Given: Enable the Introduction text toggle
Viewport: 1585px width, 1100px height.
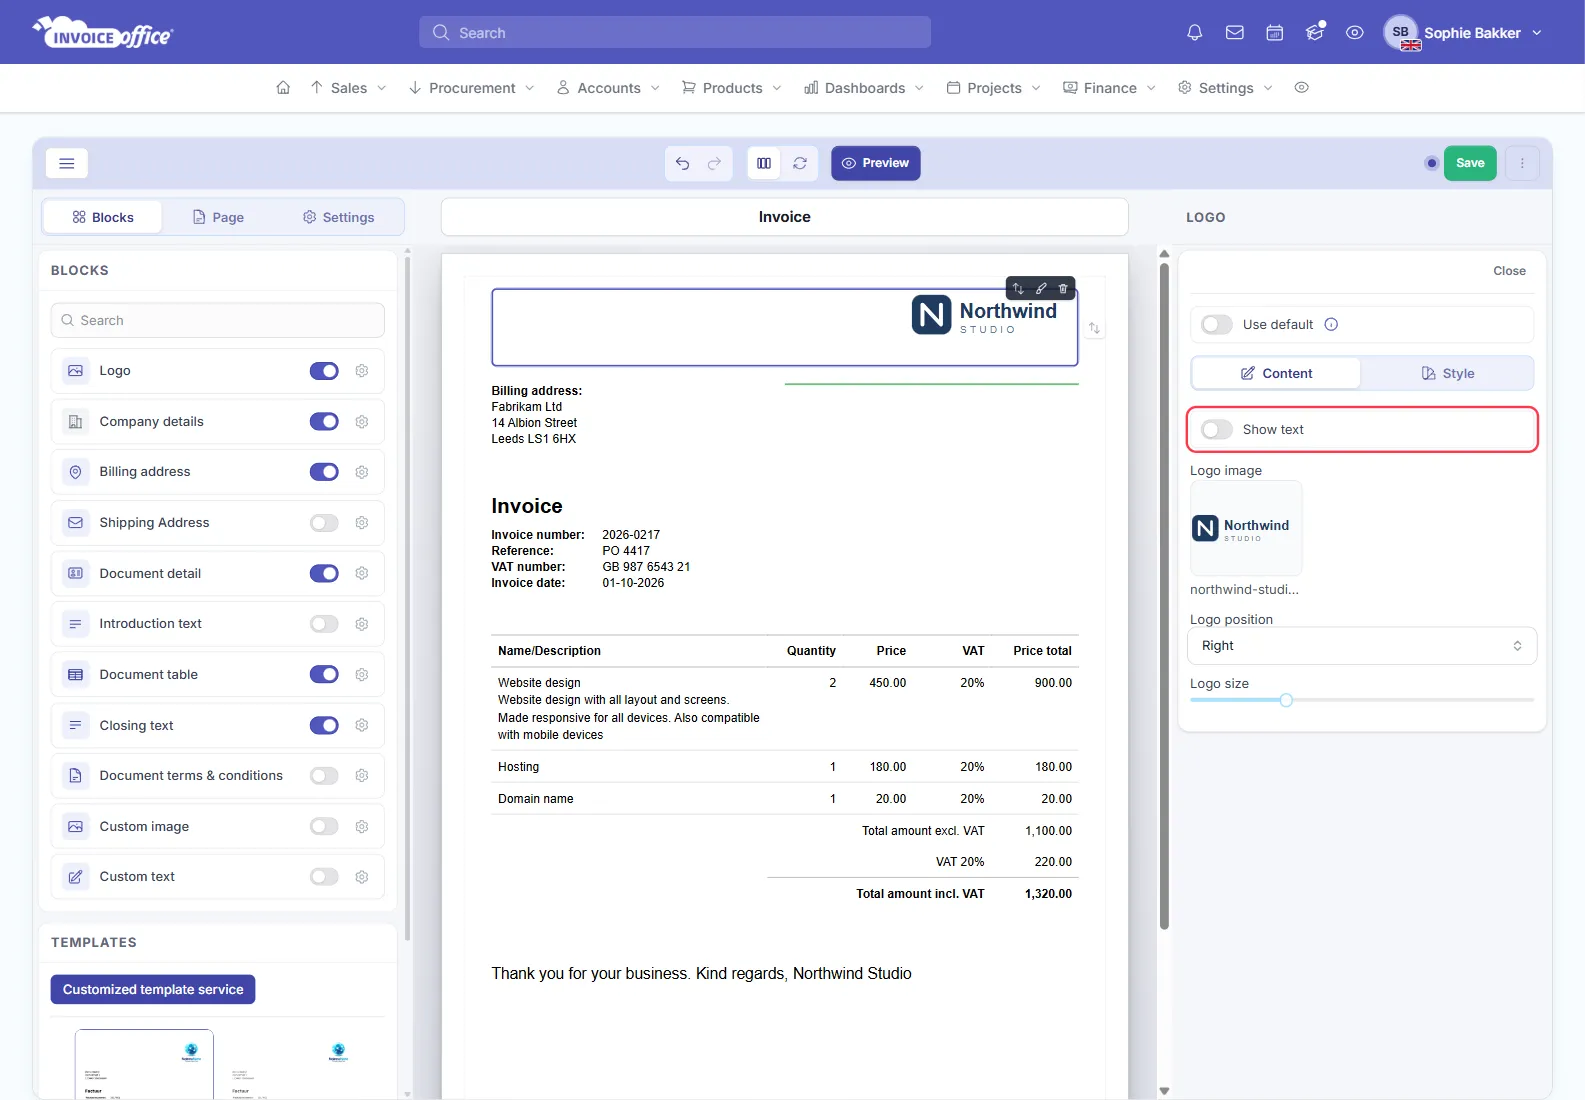Looking at the screenshot, I should (324, 624).
